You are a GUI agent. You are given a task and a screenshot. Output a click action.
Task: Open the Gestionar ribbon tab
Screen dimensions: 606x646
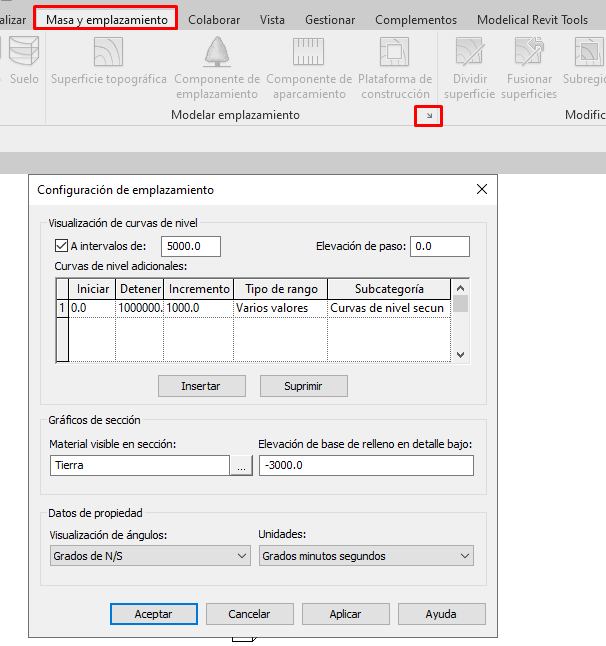[330, 20]
